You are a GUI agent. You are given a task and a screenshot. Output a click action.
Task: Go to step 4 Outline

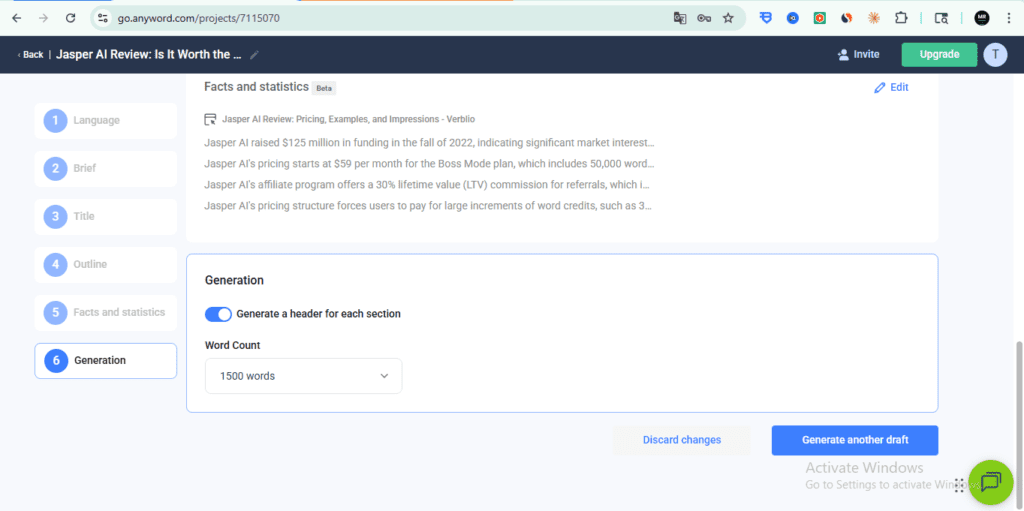[x=106, y=265]
